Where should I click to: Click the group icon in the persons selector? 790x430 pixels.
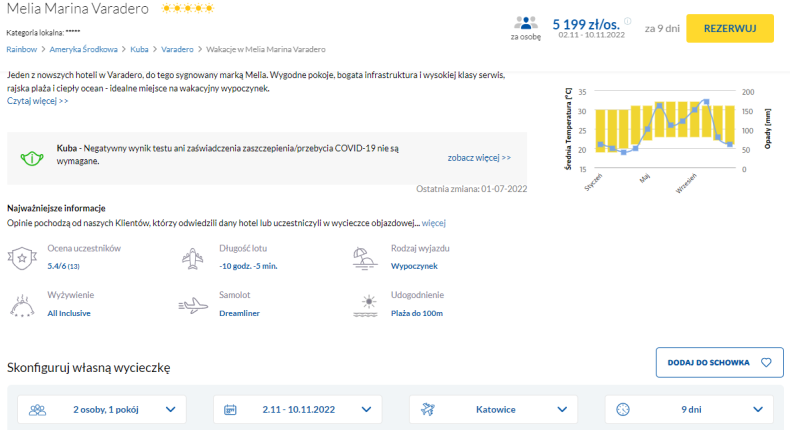tap(37, 410)
